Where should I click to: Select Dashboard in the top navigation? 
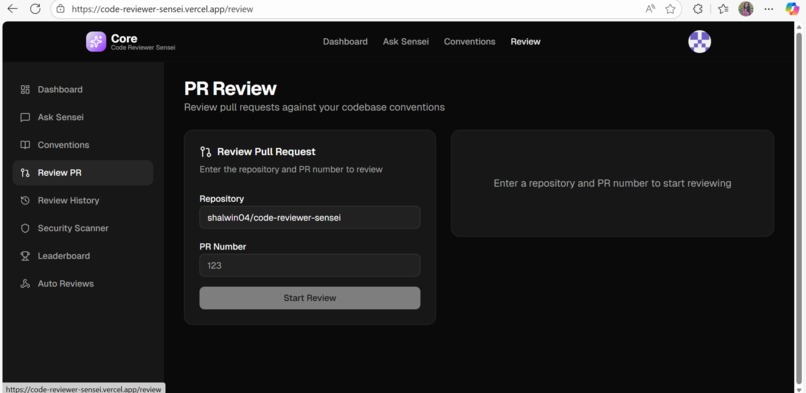pyautogui.click(x=345, y=42)
